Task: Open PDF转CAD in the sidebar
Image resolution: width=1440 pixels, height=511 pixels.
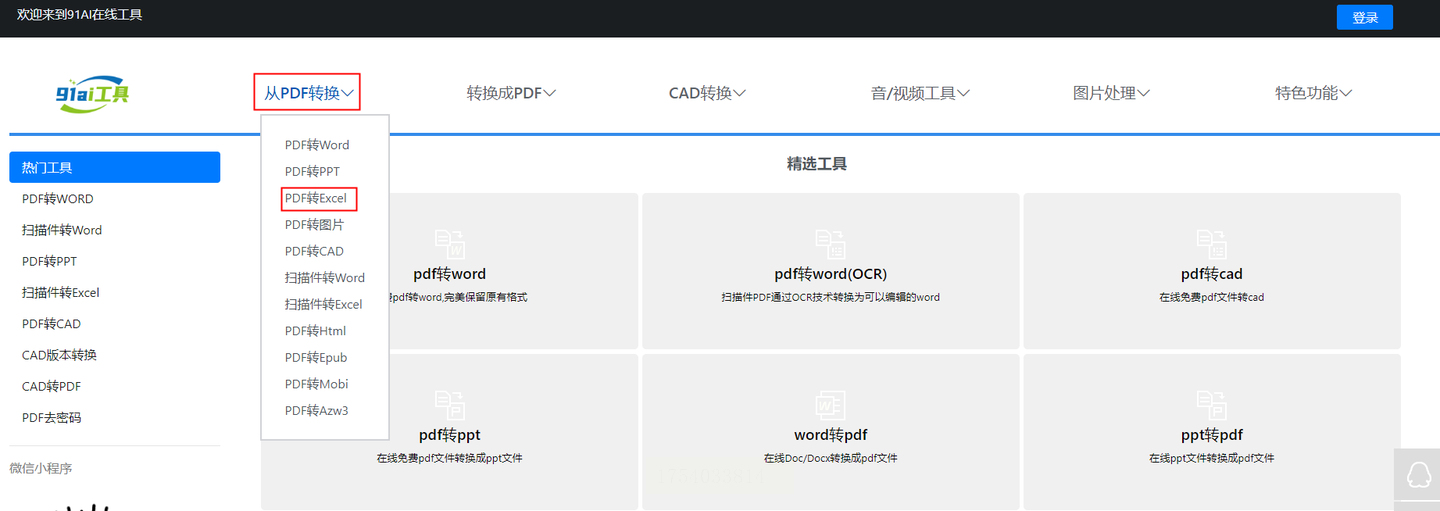Action: [x=52, y=324]
